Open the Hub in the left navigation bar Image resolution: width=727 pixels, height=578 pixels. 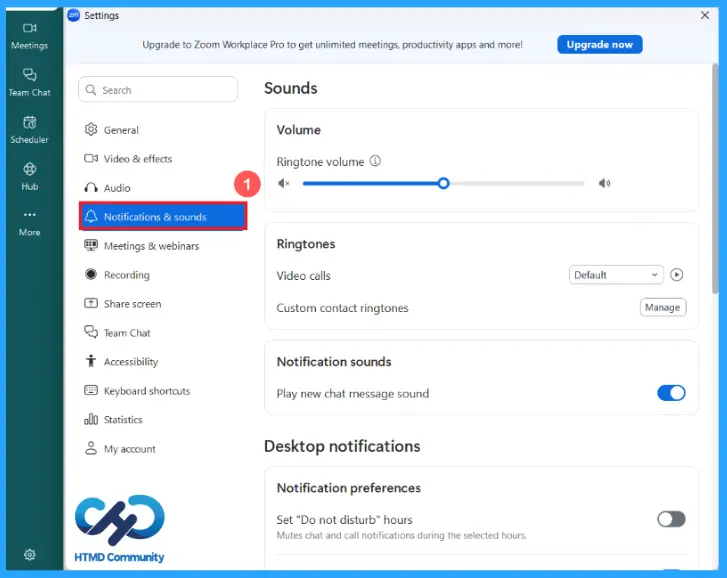tap(29, 177)
